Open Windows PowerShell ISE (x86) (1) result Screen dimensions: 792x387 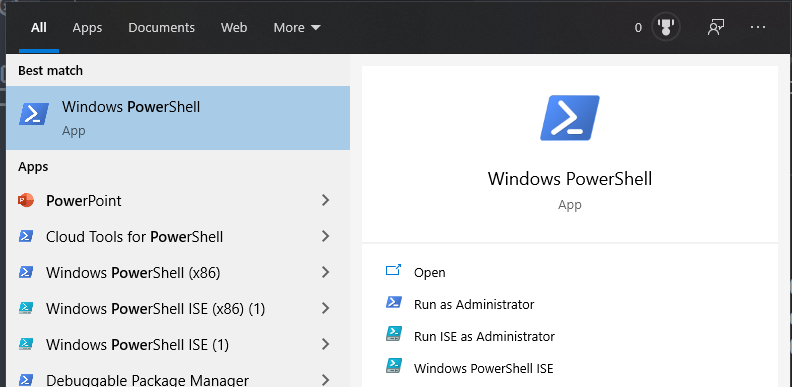[178, 308]
